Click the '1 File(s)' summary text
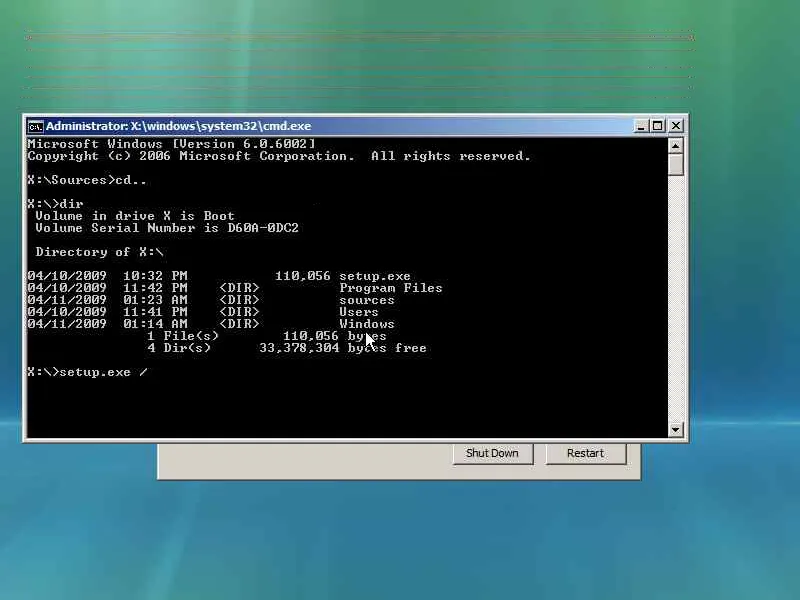 pos(183,336)
